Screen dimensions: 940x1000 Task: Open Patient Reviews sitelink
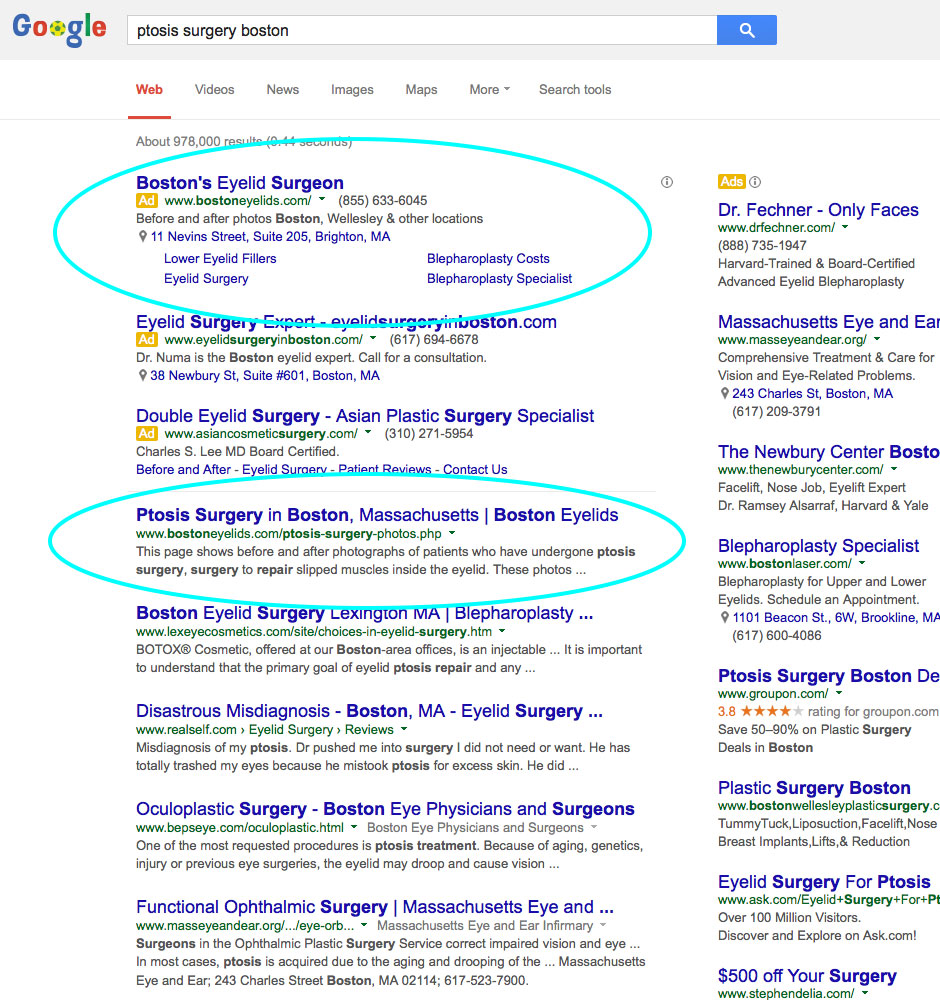point(385,469)
